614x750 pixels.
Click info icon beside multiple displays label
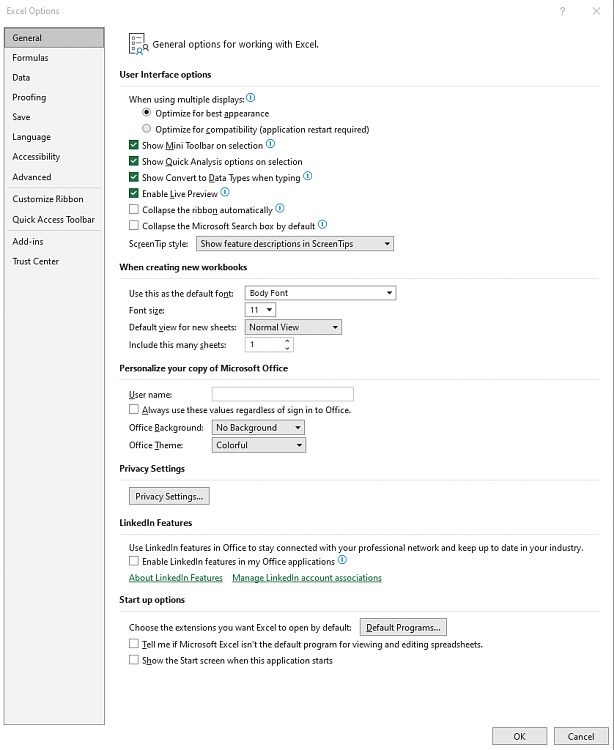251,98
